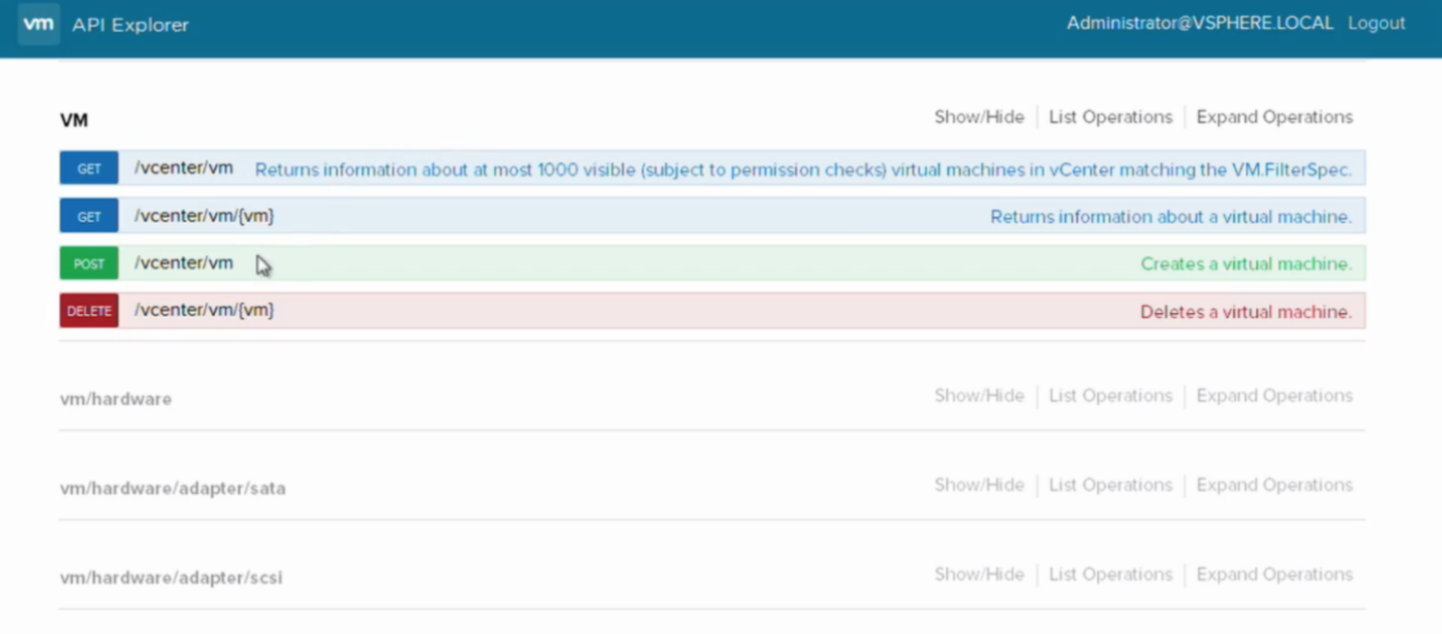Click 'Creates a virtual machine.' description
Image resolution: width=1442 pixels, height=634 pixels.
1246,264
